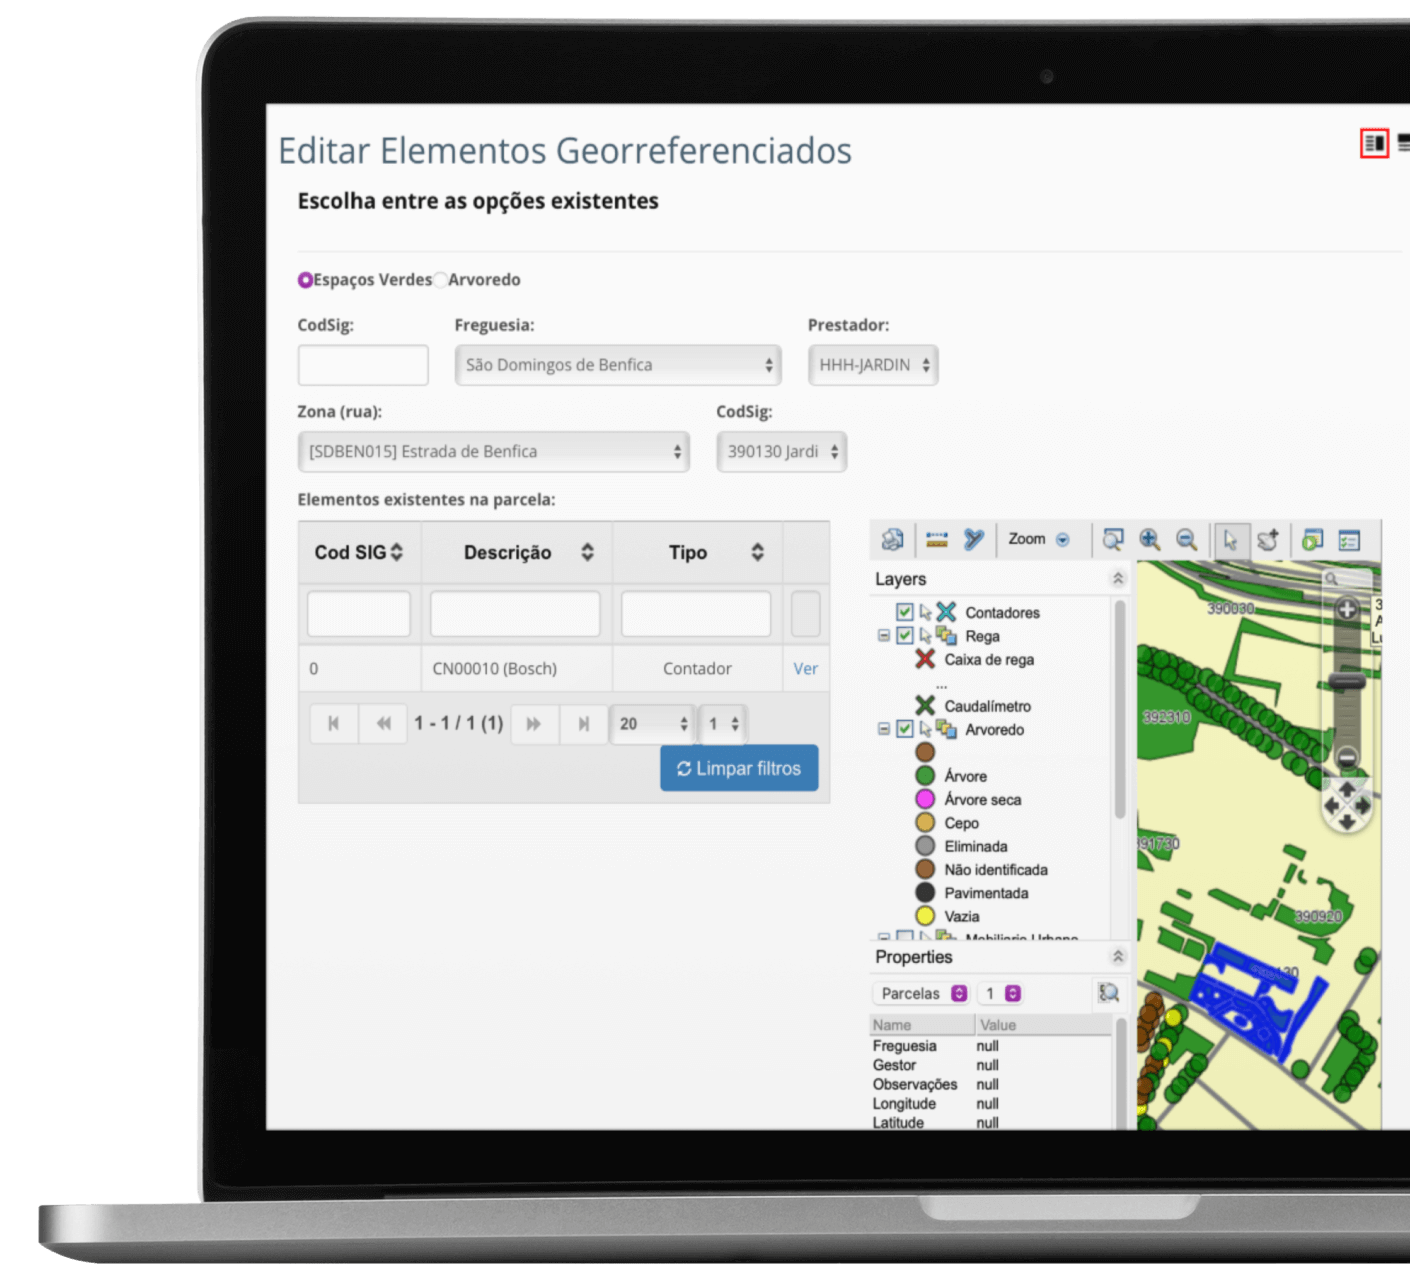Activate the arrow select tool in map toolbar
This screenshot has height=1281, width=1410.
click(x=1230, y=540)
